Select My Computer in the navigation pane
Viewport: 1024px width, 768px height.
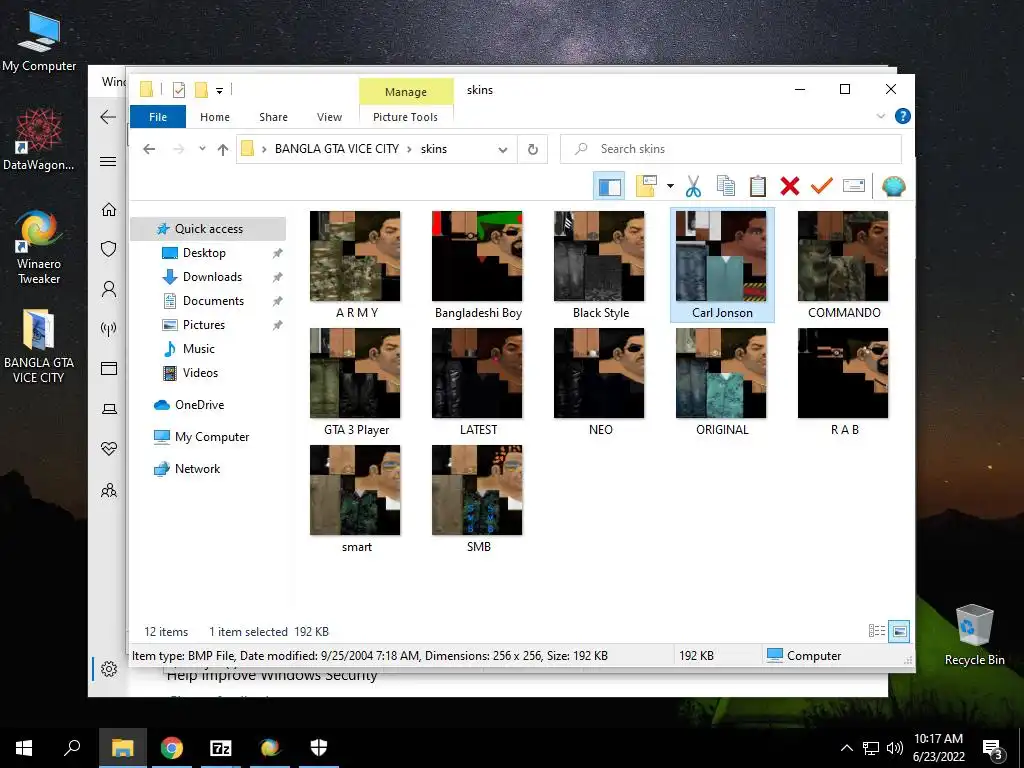[212, 437]
